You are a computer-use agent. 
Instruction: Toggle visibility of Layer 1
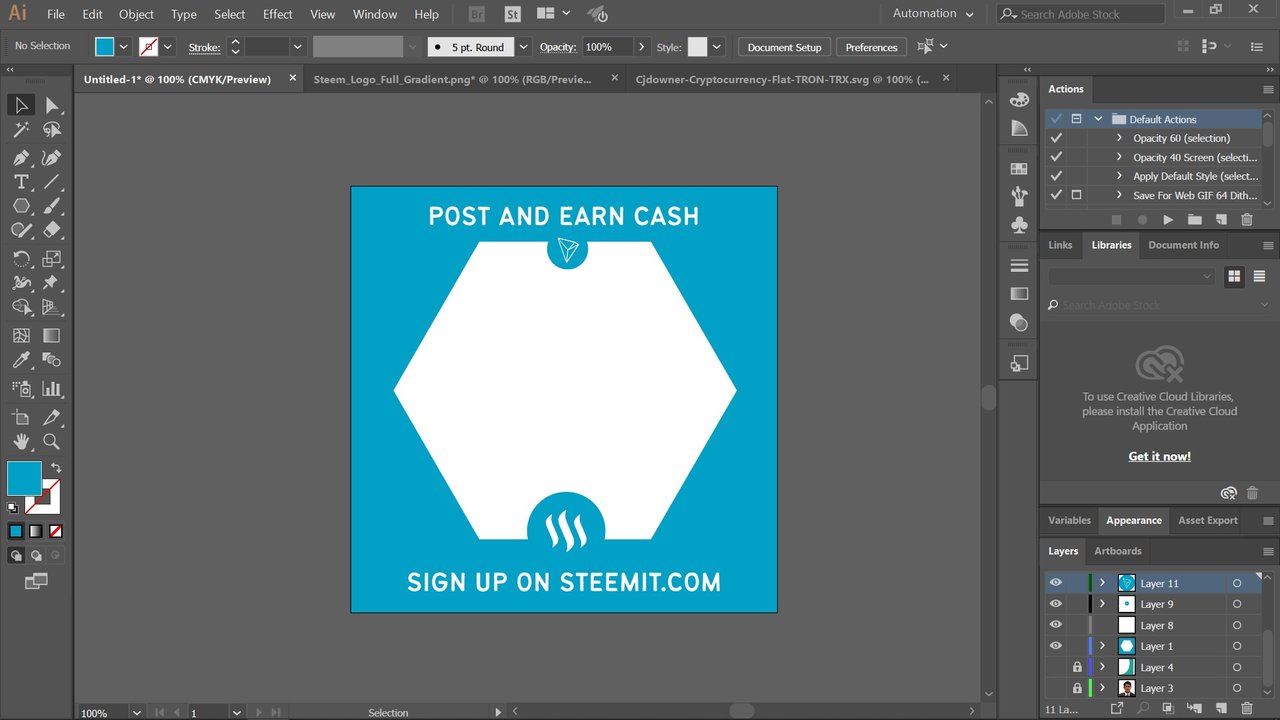point(1055,646)
